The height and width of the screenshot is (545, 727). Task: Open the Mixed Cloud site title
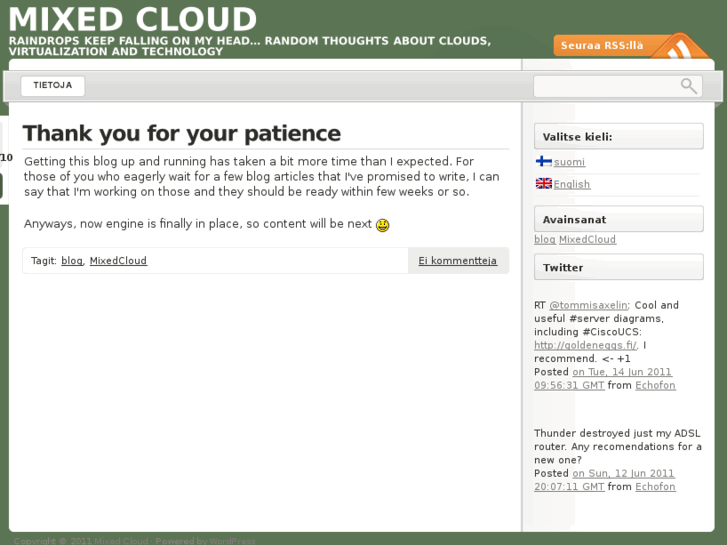pyautogui.click(x=133, y=19)
